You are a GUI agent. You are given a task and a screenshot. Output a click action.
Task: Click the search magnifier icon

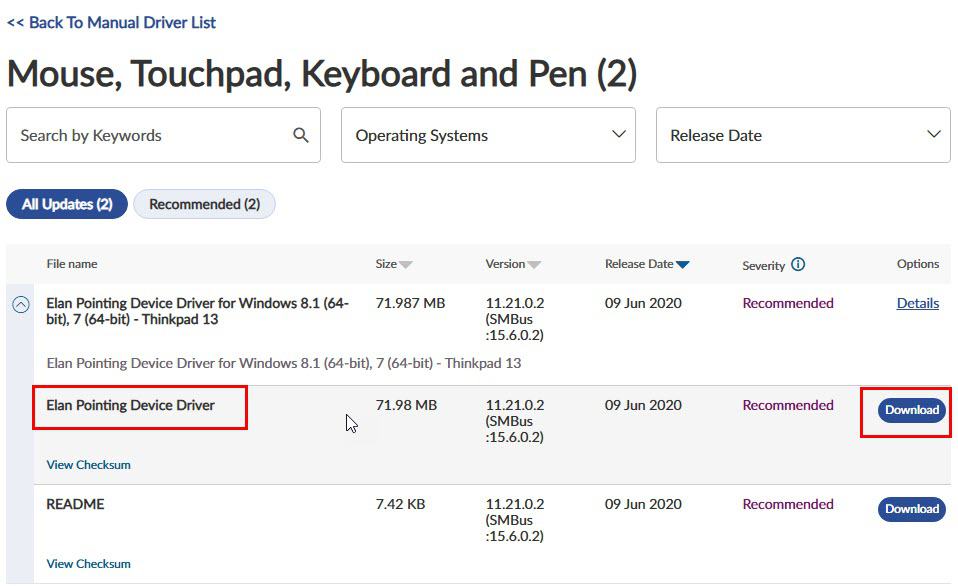pos(301,135)
